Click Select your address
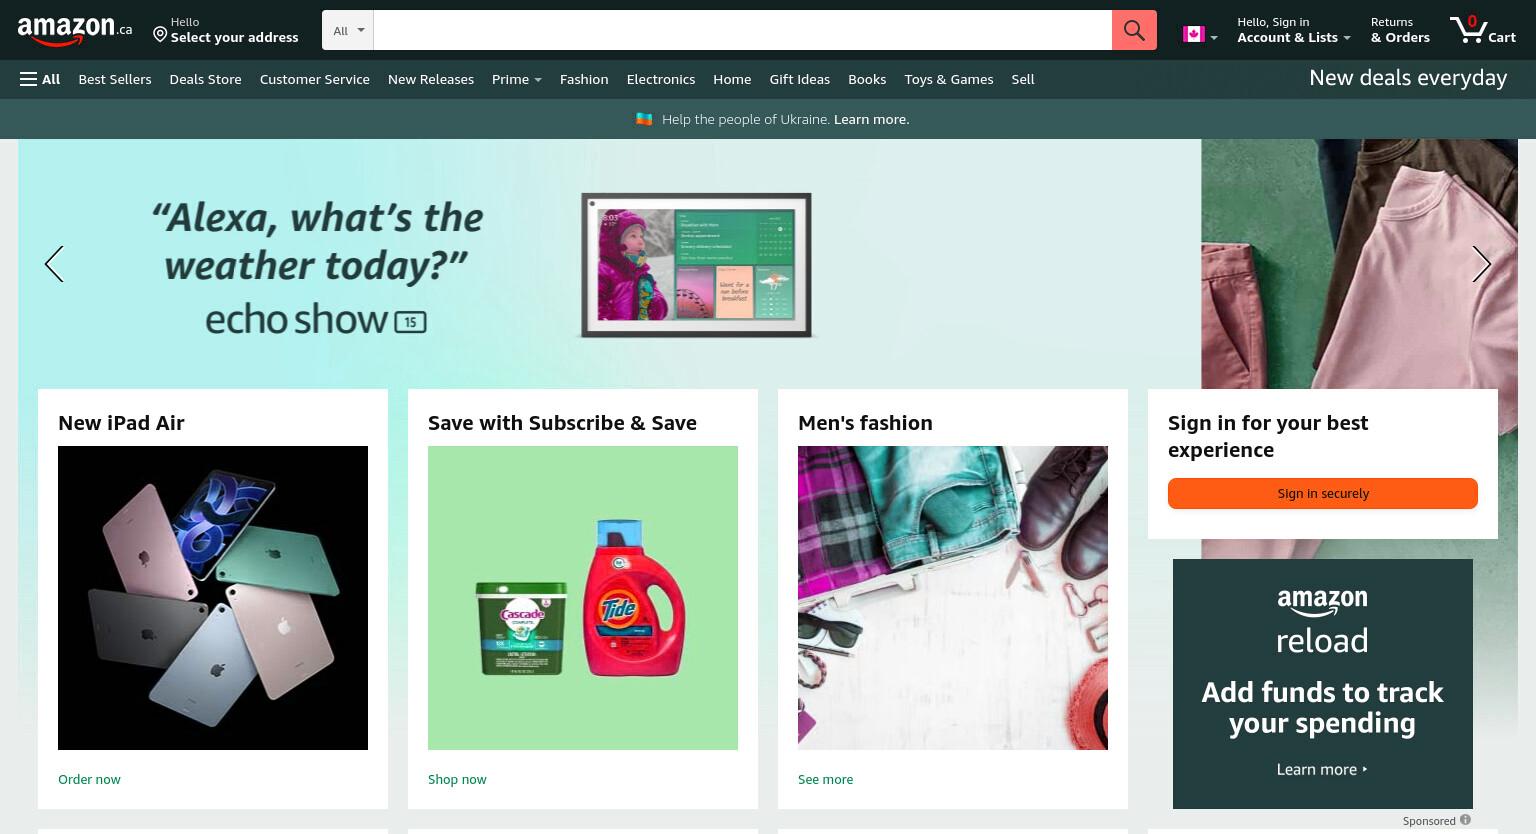The width and height of the screenshot is (1536, 834). tap(234, 38)
